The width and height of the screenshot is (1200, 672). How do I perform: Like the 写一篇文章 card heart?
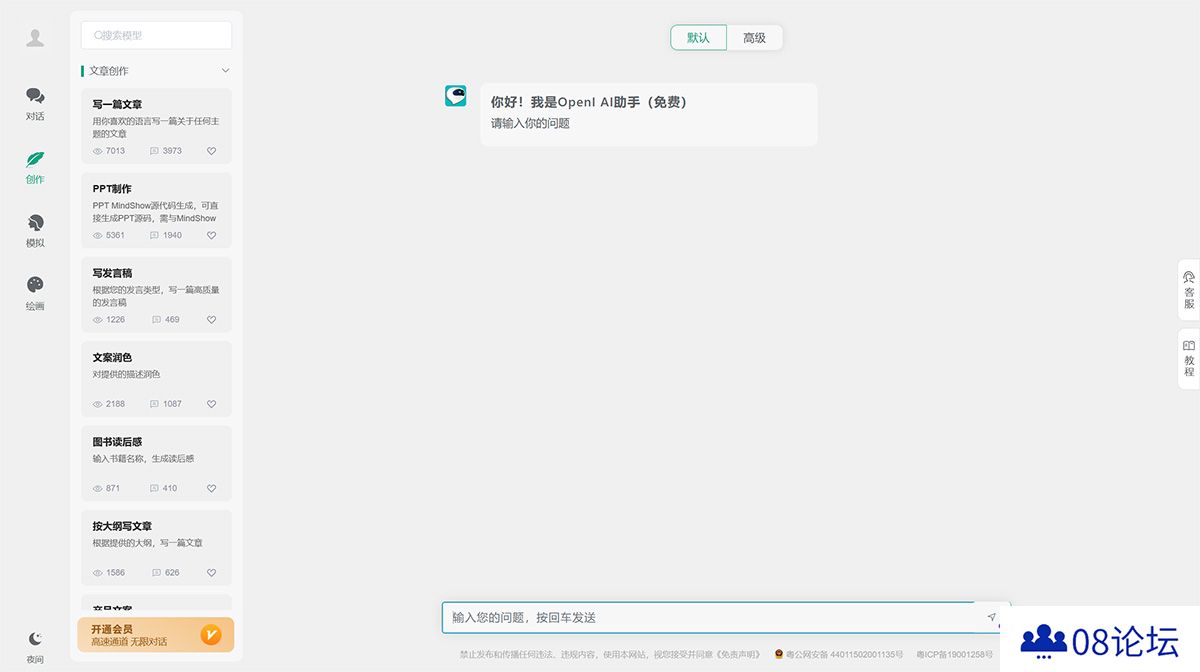pos(211,151)
